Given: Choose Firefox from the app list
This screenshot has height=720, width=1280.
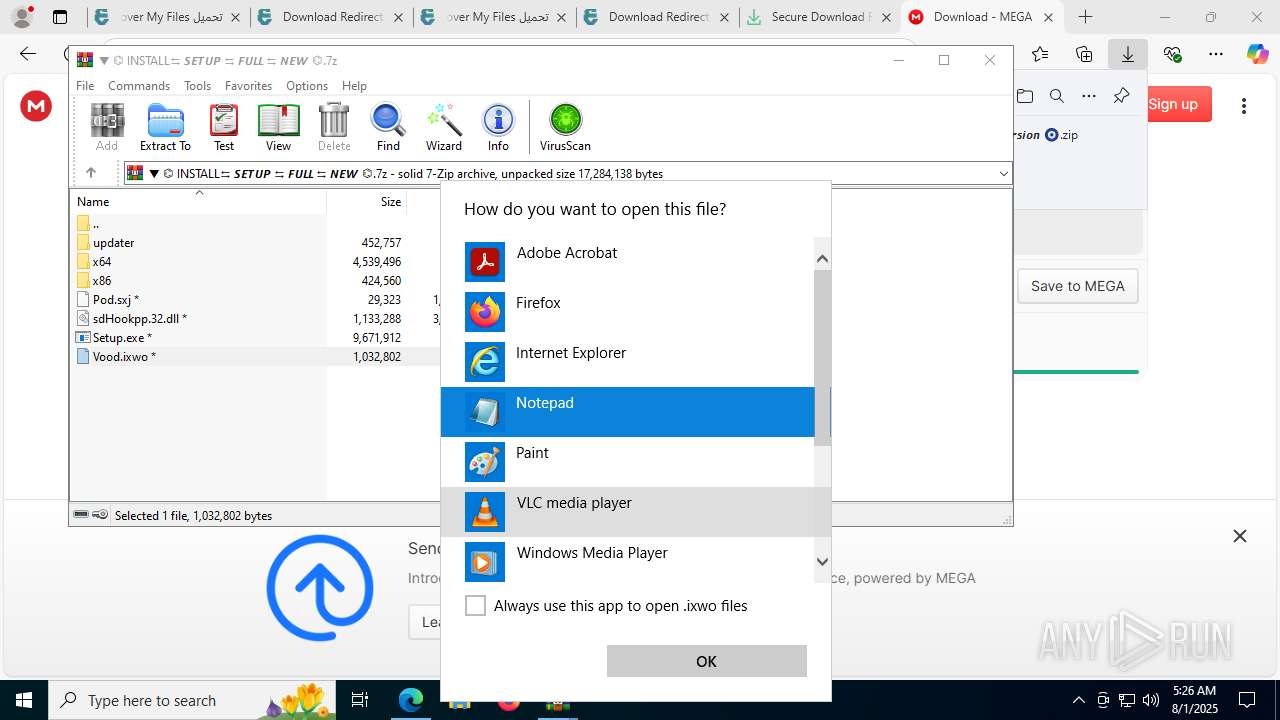Looking at the screenshot, I should pyautogui.click(x=627, y=312).
